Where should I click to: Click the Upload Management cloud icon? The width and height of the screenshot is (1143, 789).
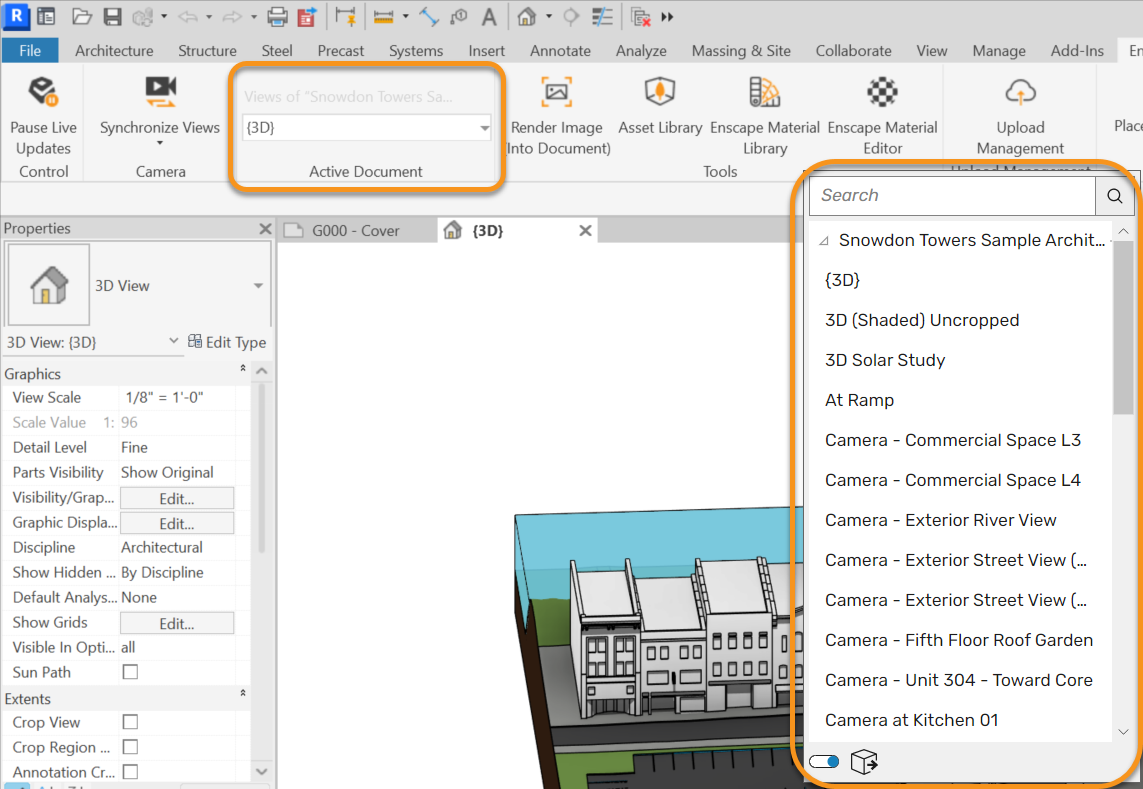tap(1020, 93)
